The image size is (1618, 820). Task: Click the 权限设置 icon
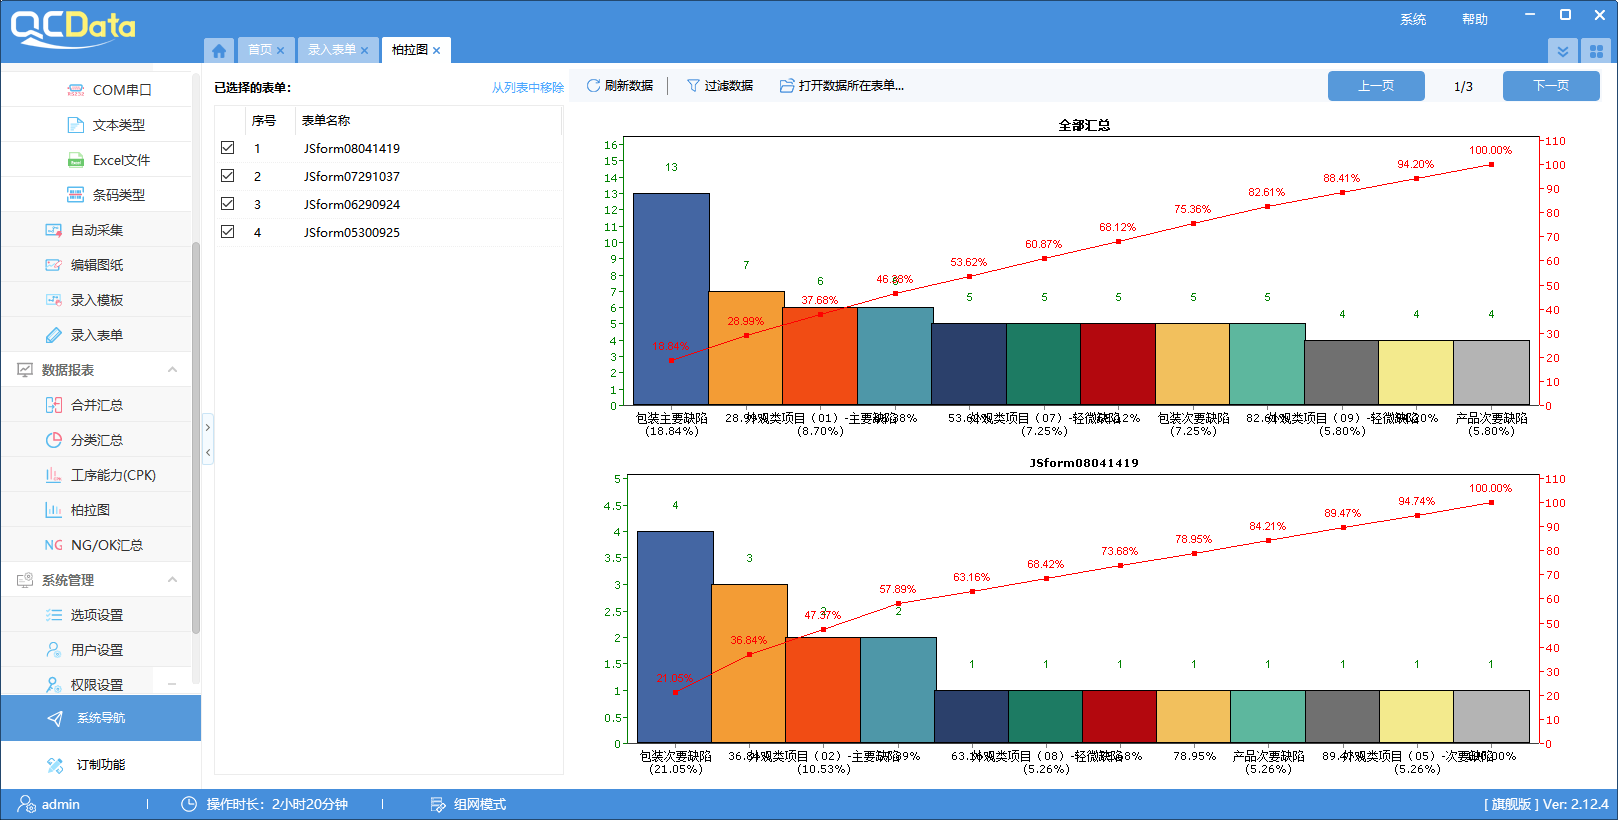(x=53, y=685)
